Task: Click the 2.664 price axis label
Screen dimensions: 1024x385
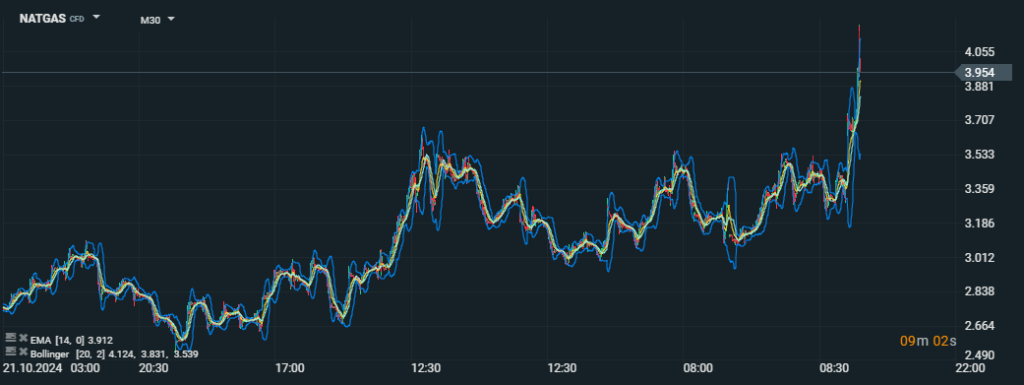Action: tap(979, 326)
